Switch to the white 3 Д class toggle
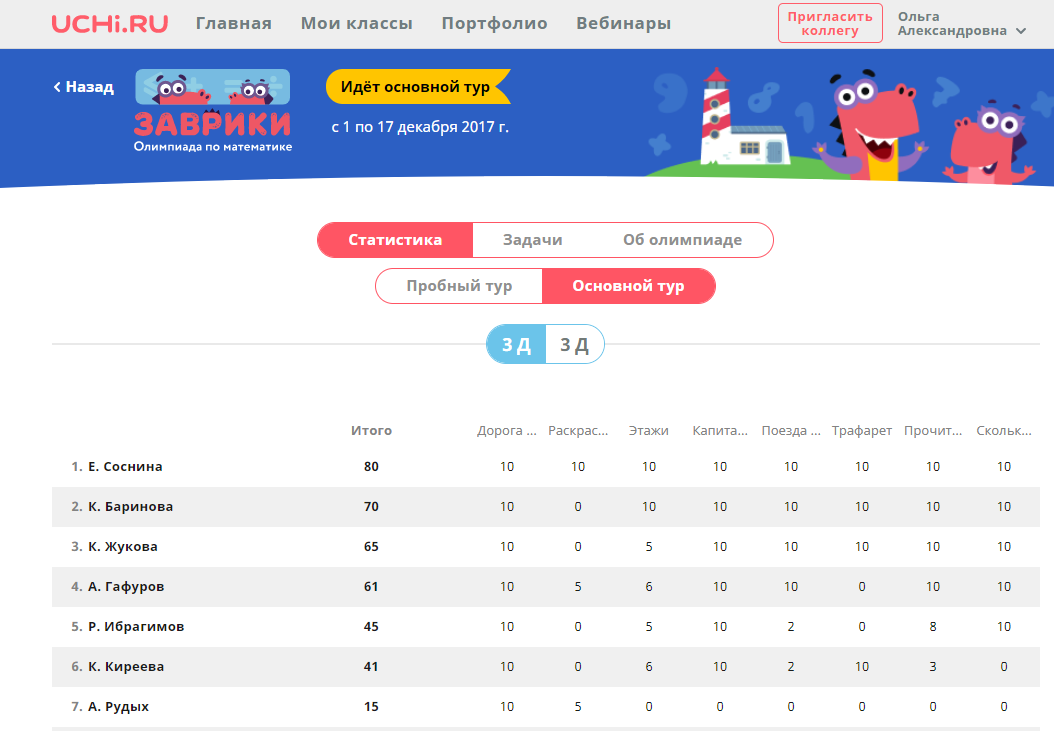The image size is (1054, 731). tap(575, 344)
